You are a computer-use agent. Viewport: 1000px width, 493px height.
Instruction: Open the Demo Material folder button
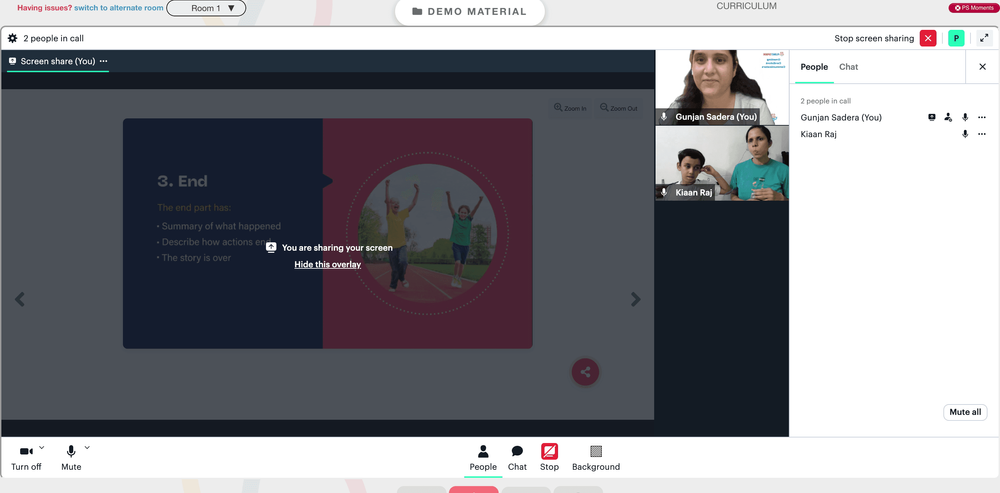[x=469, y=11]
